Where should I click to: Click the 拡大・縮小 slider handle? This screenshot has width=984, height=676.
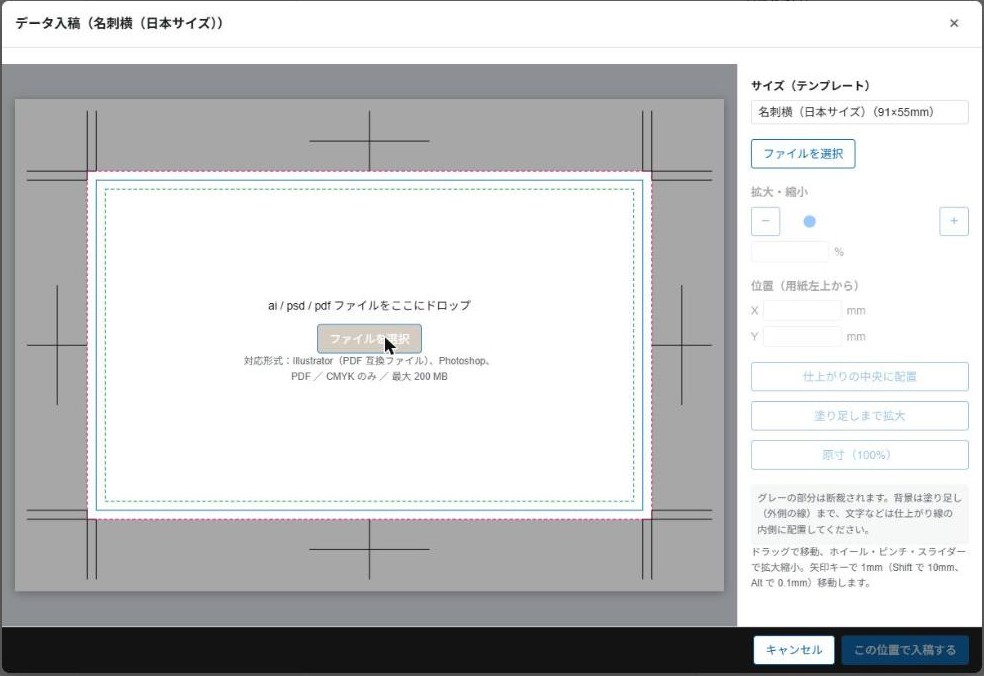point(810,222)
